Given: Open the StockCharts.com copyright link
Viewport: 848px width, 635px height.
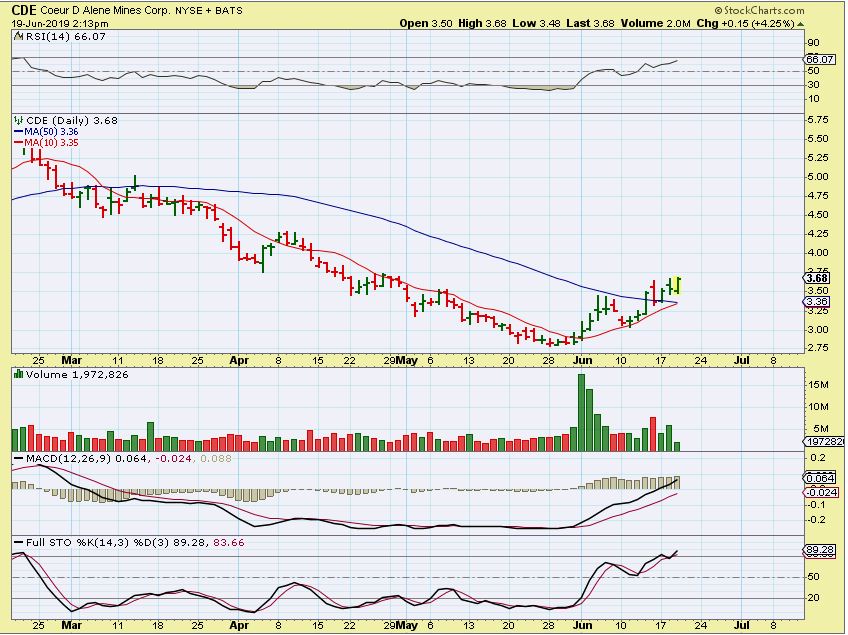Looking at the screenshot, I should coord(759,10).
